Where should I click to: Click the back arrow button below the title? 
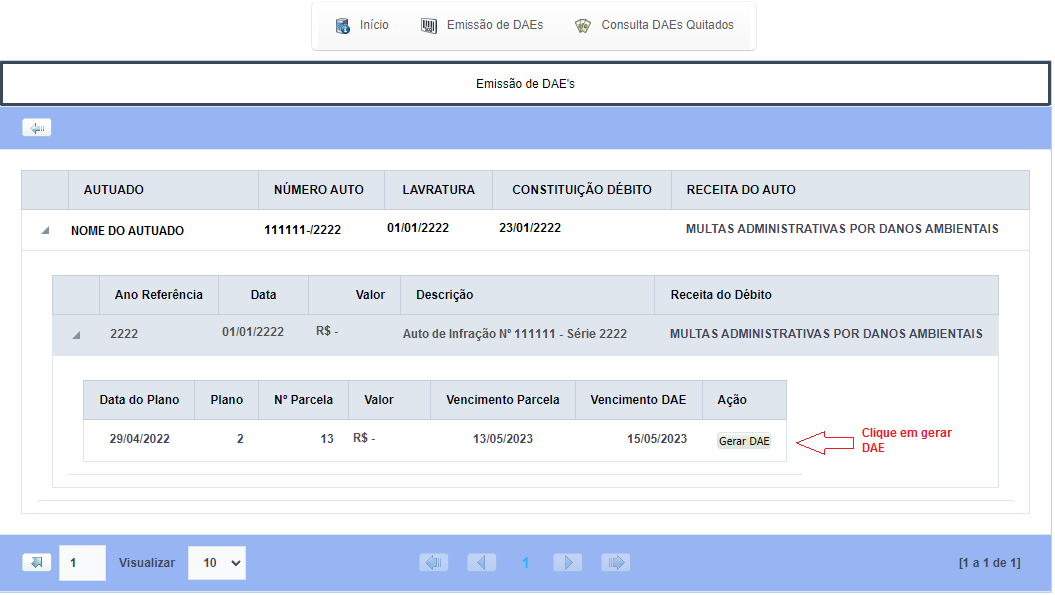(37, 128)
